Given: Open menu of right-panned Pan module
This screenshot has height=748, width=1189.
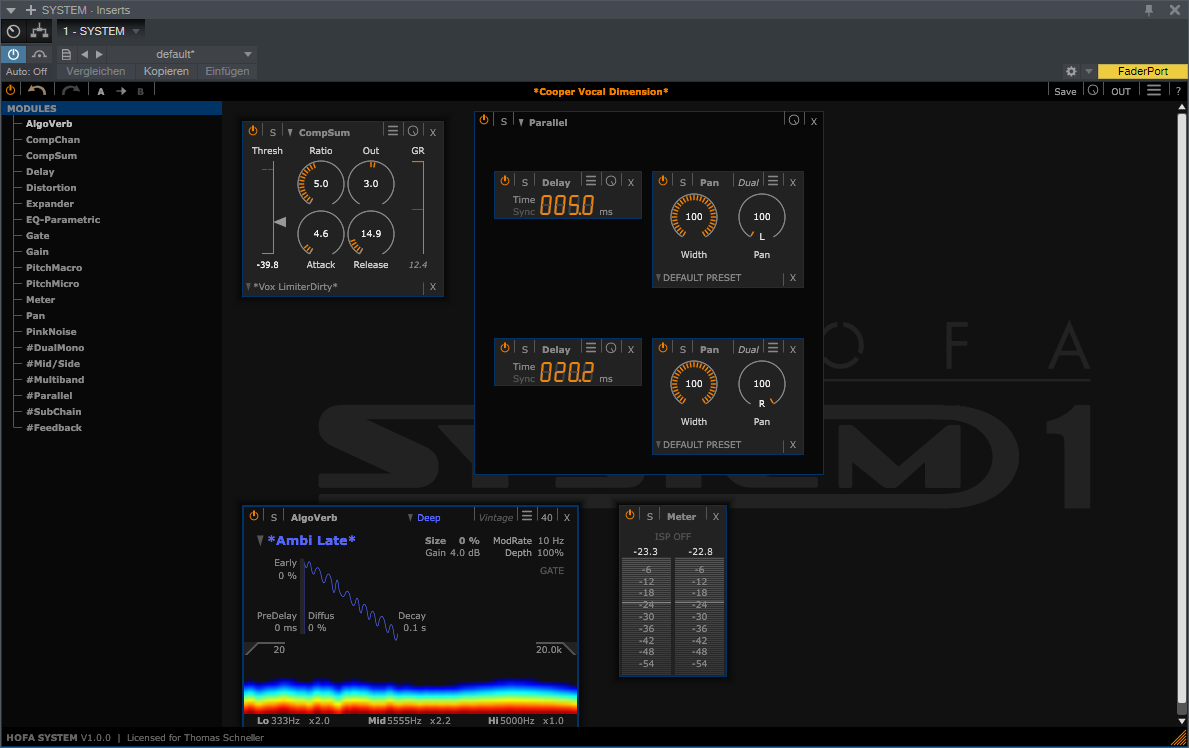Looking at the screenshot, I should pyautogui.click(x=773, y=347).
